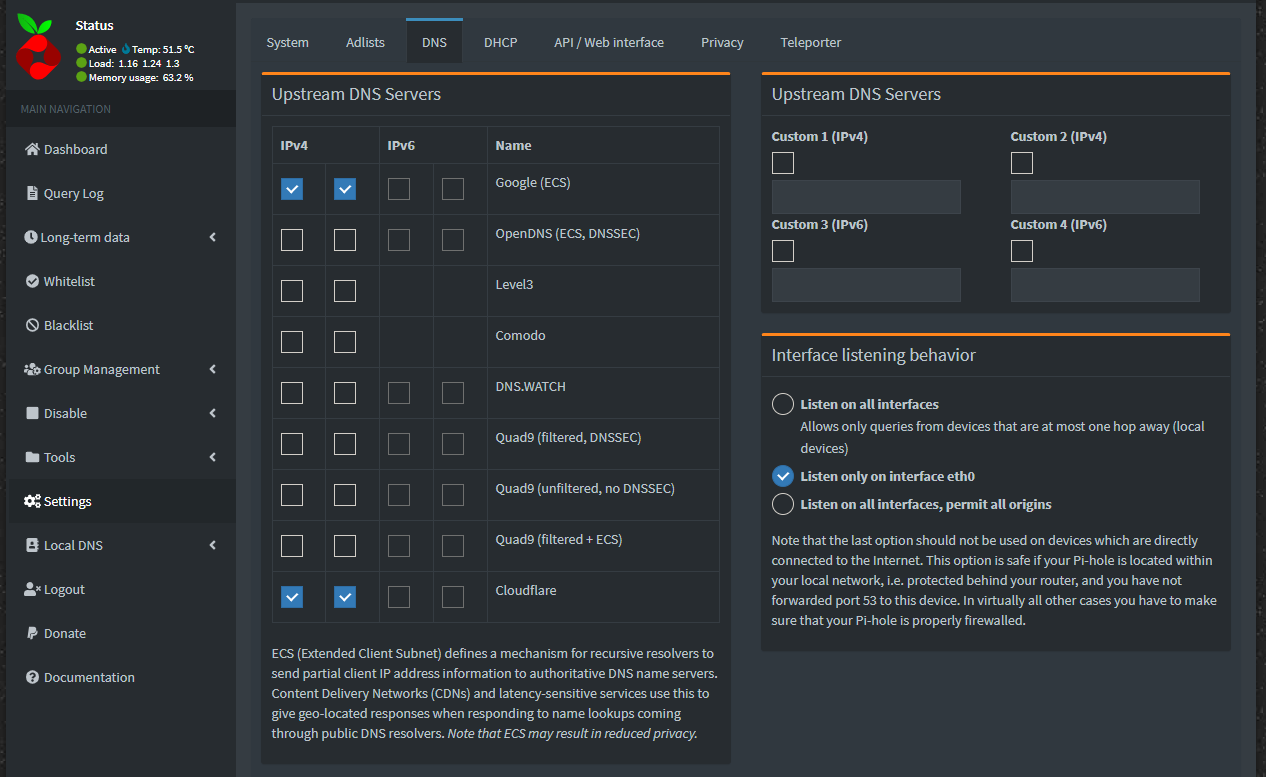The image size is (1266, 777).
Task: Uncheck Google second IPv4 checkbox
Action: [x=345, y=189]
